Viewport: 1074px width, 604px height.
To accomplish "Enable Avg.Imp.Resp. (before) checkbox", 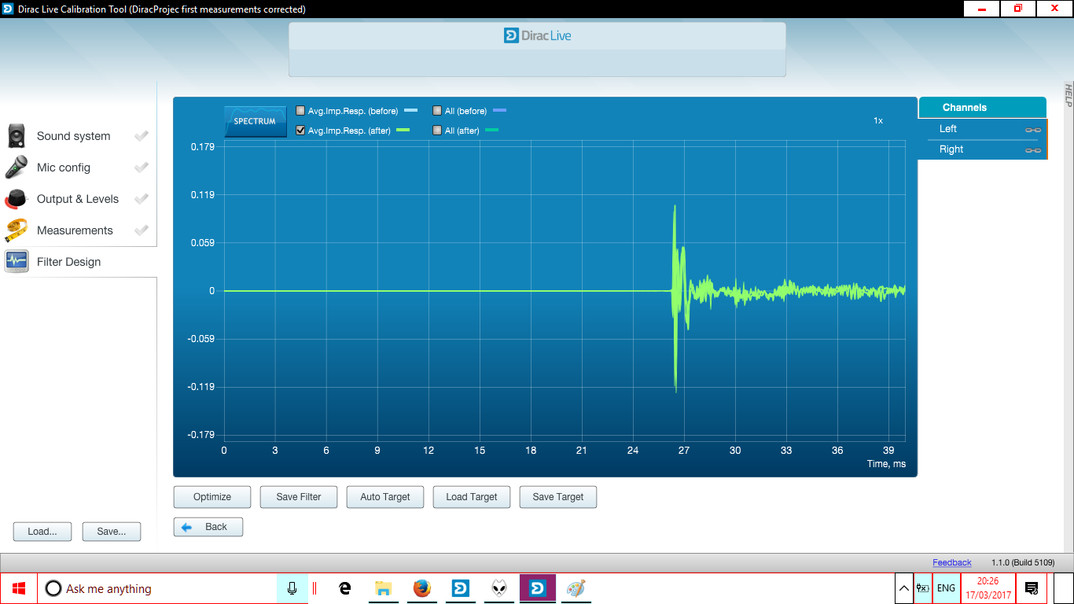I will (300, 110).
